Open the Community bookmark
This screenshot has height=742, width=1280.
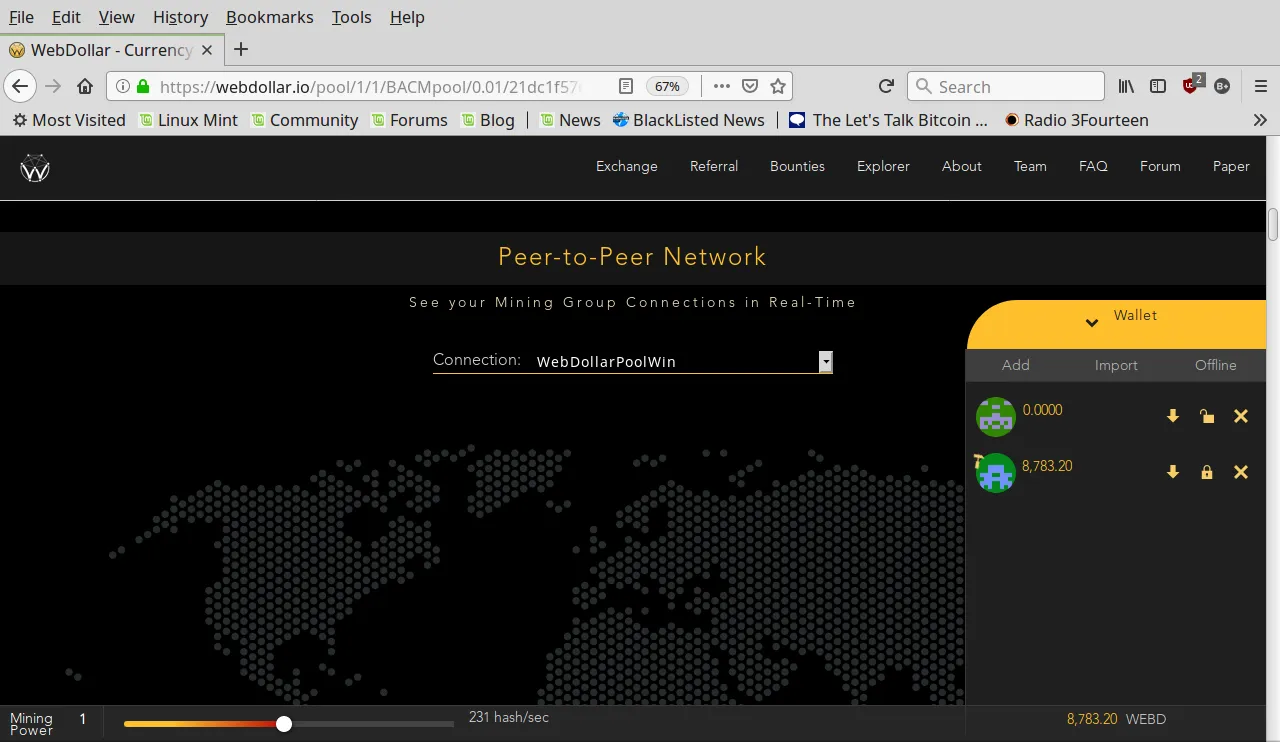[304, 120]
